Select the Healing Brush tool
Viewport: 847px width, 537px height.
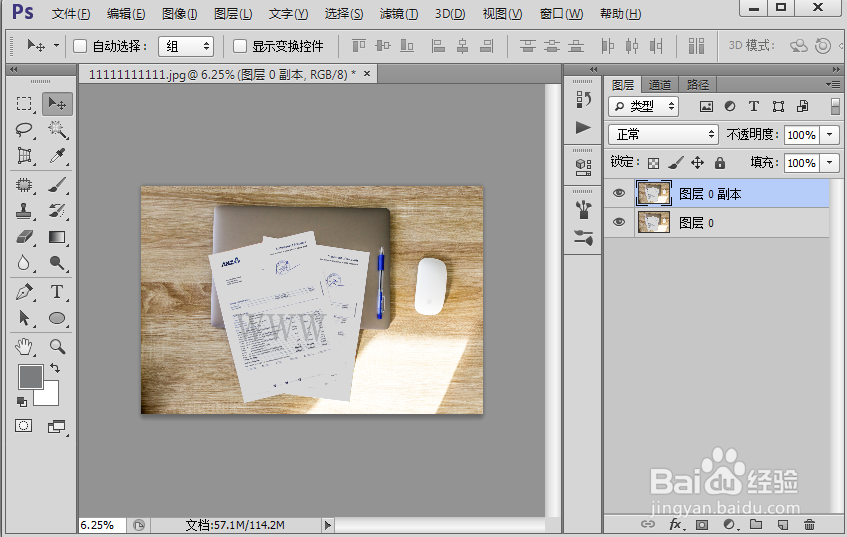coord(24,185)
